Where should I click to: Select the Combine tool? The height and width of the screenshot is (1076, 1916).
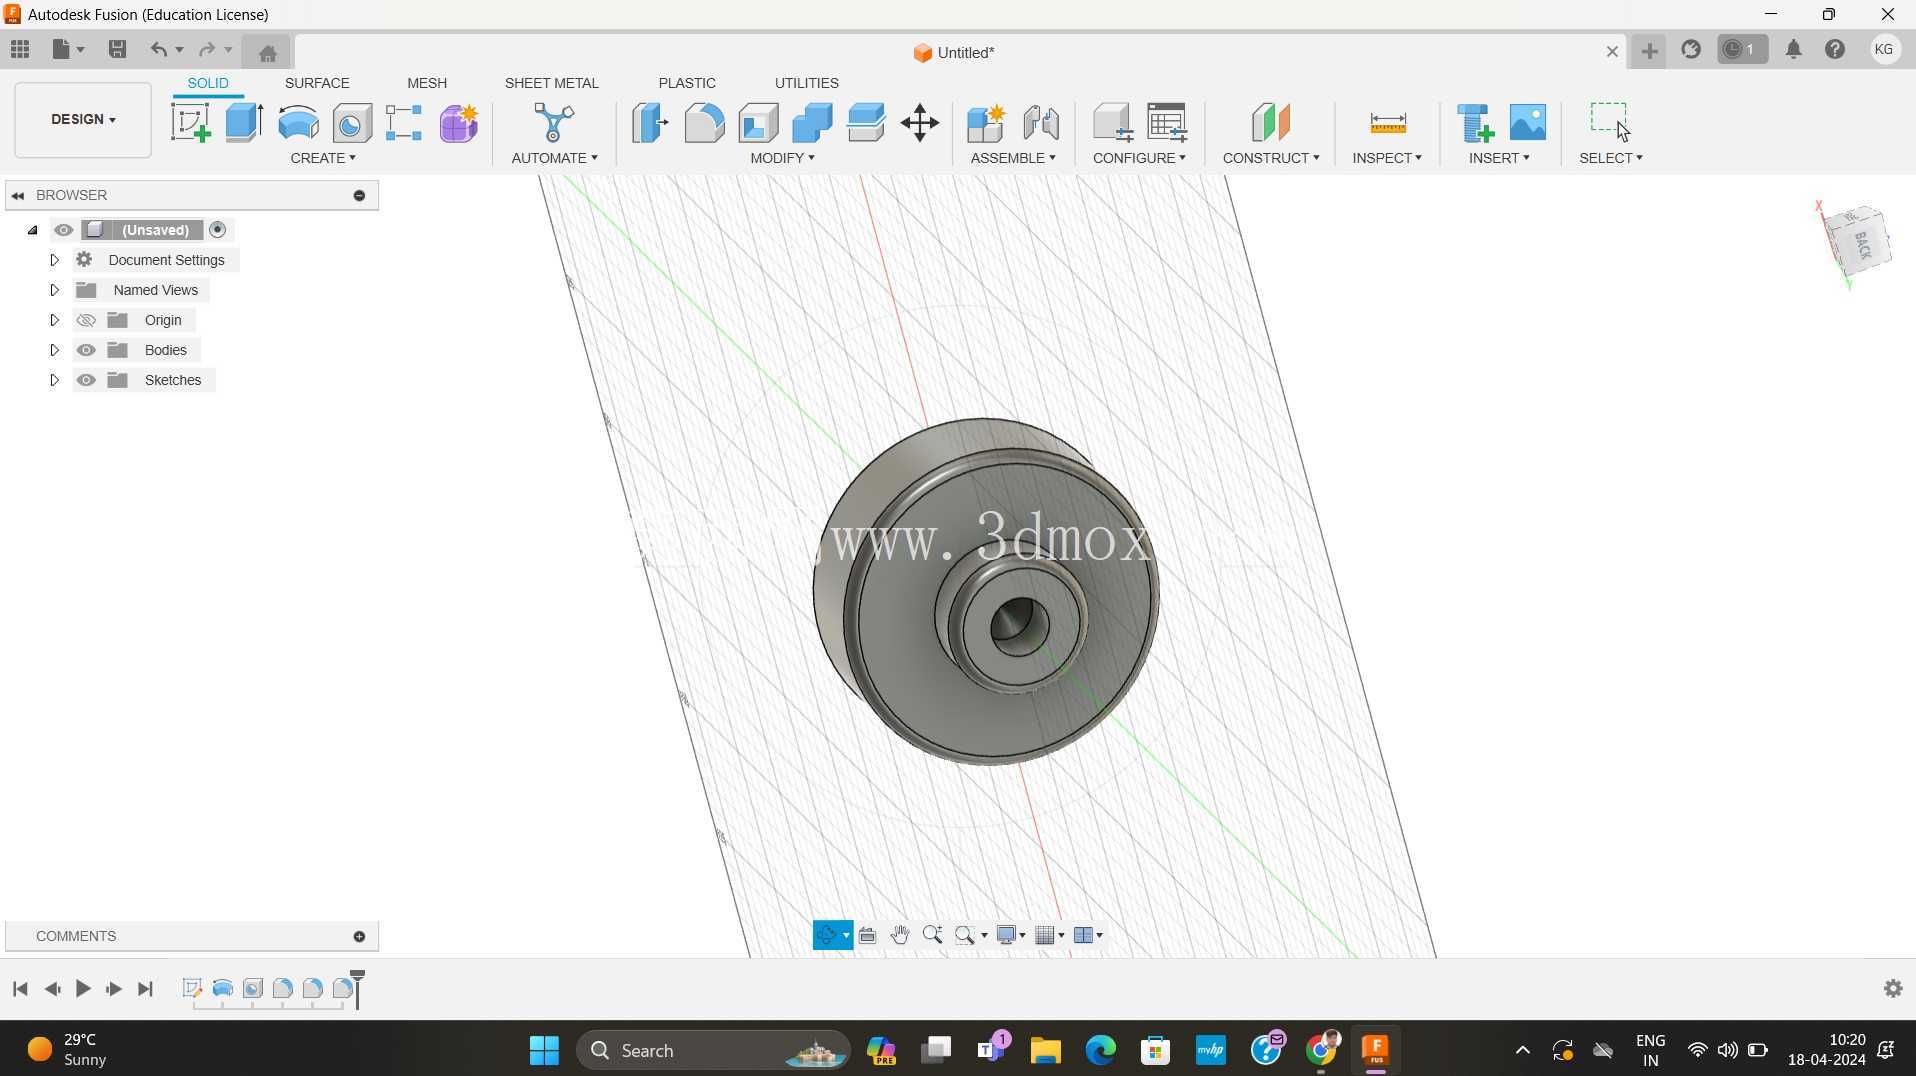coord(812,123)
